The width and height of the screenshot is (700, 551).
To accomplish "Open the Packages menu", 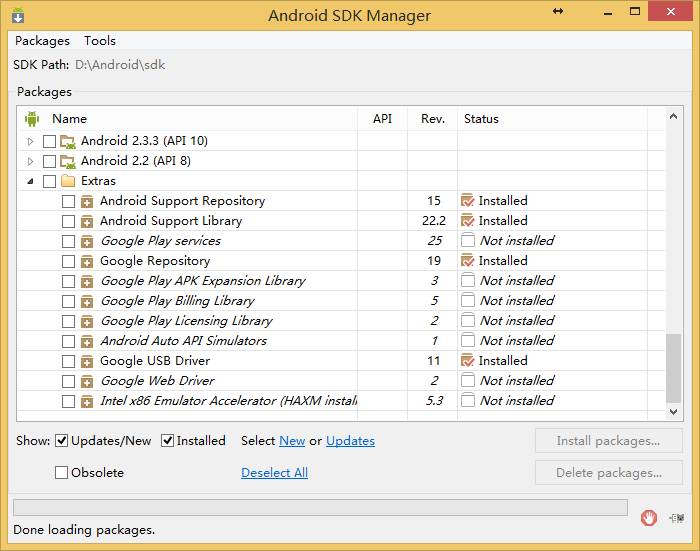I will coord(42,41).
